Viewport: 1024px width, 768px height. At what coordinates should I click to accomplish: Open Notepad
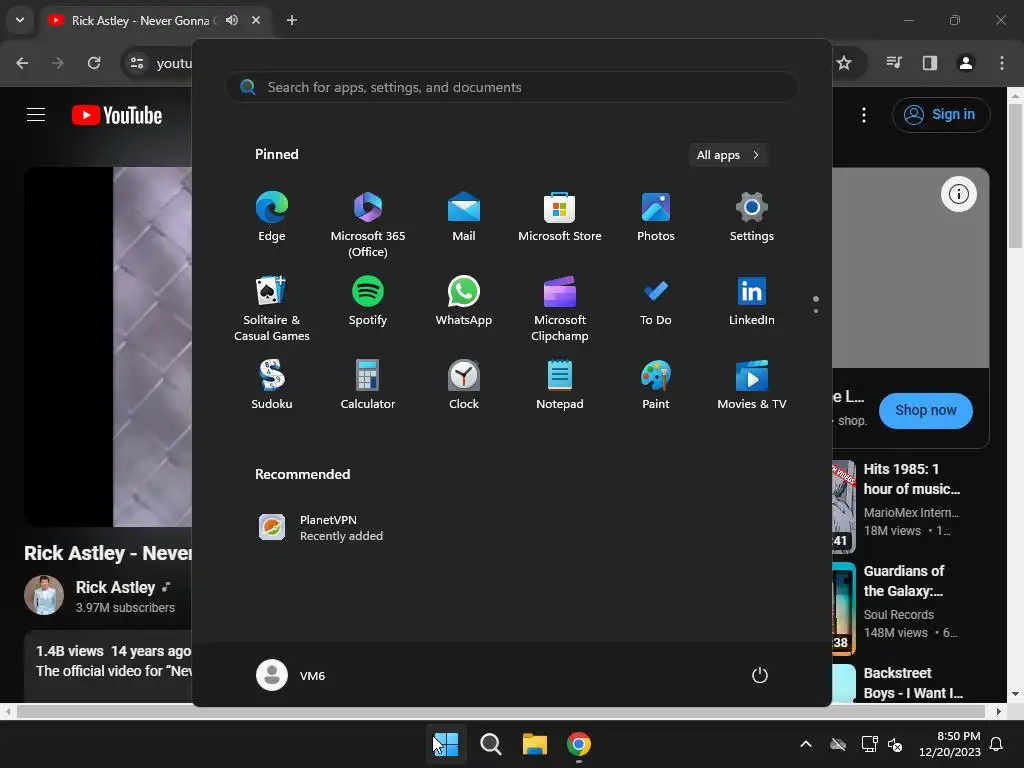pyautogui.click(x=560, y=385)
